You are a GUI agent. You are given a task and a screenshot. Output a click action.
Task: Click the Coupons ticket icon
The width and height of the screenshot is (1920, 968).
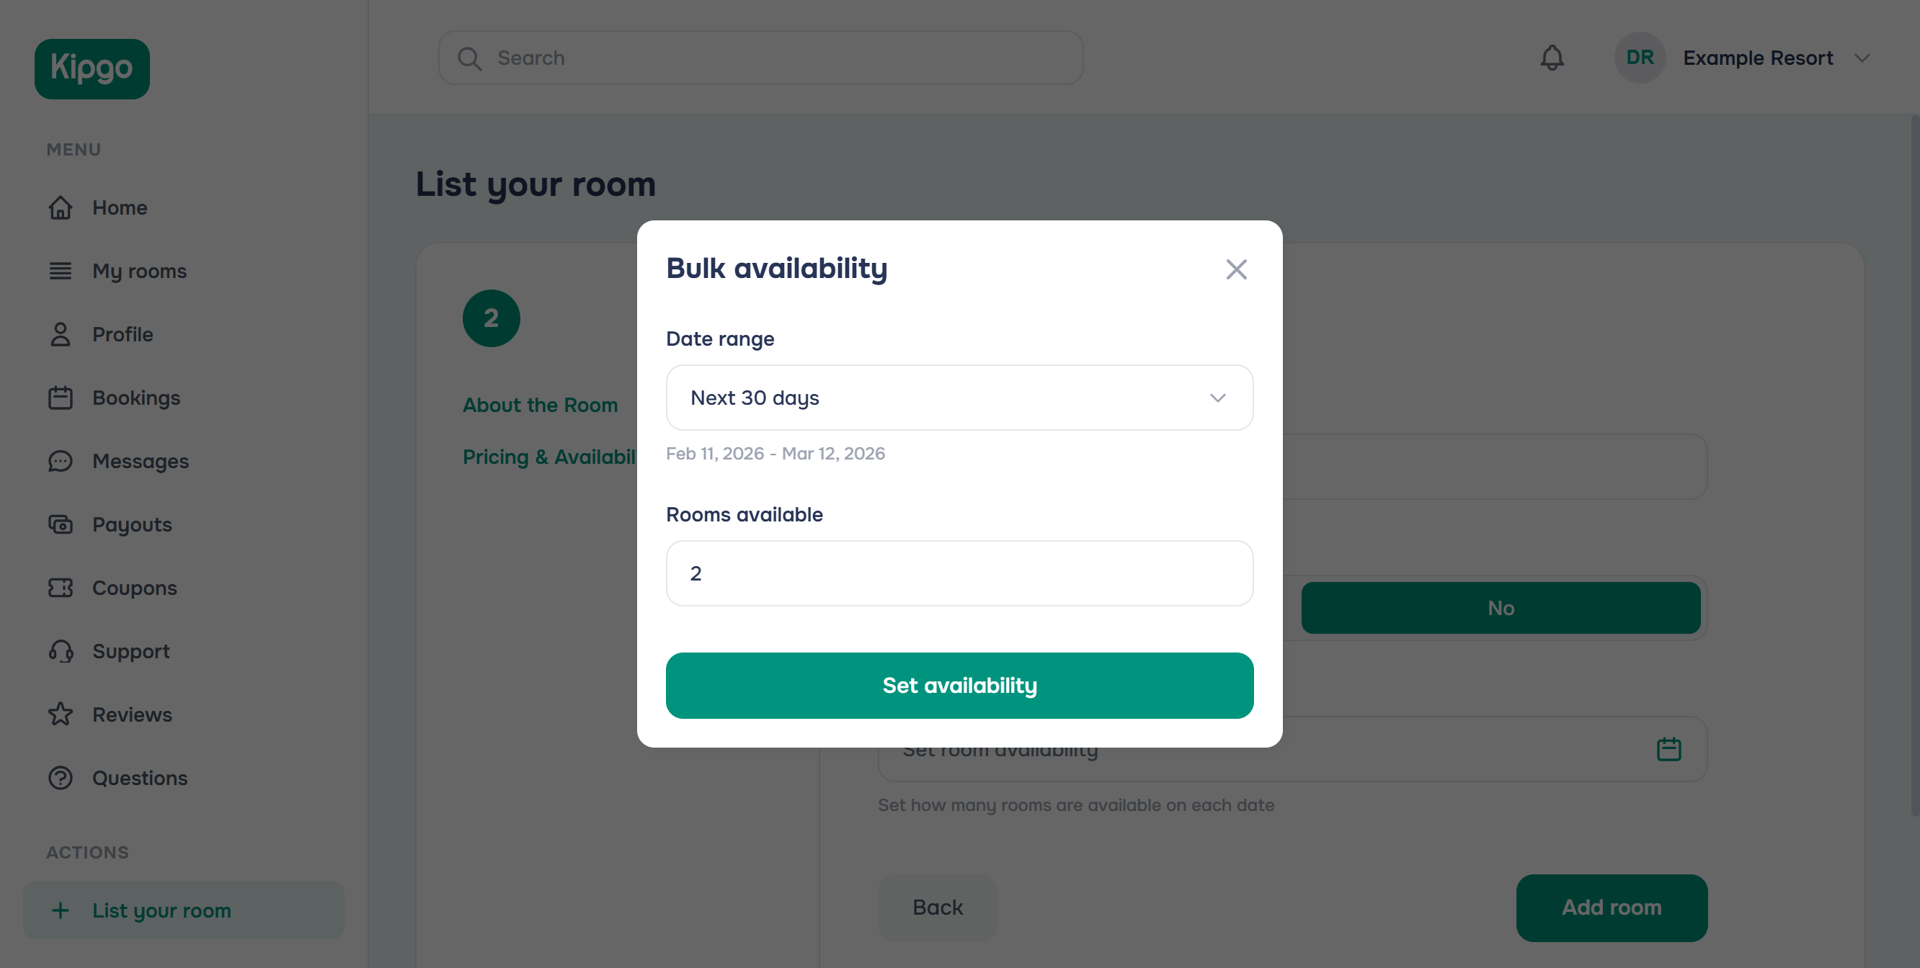[61, 588]
